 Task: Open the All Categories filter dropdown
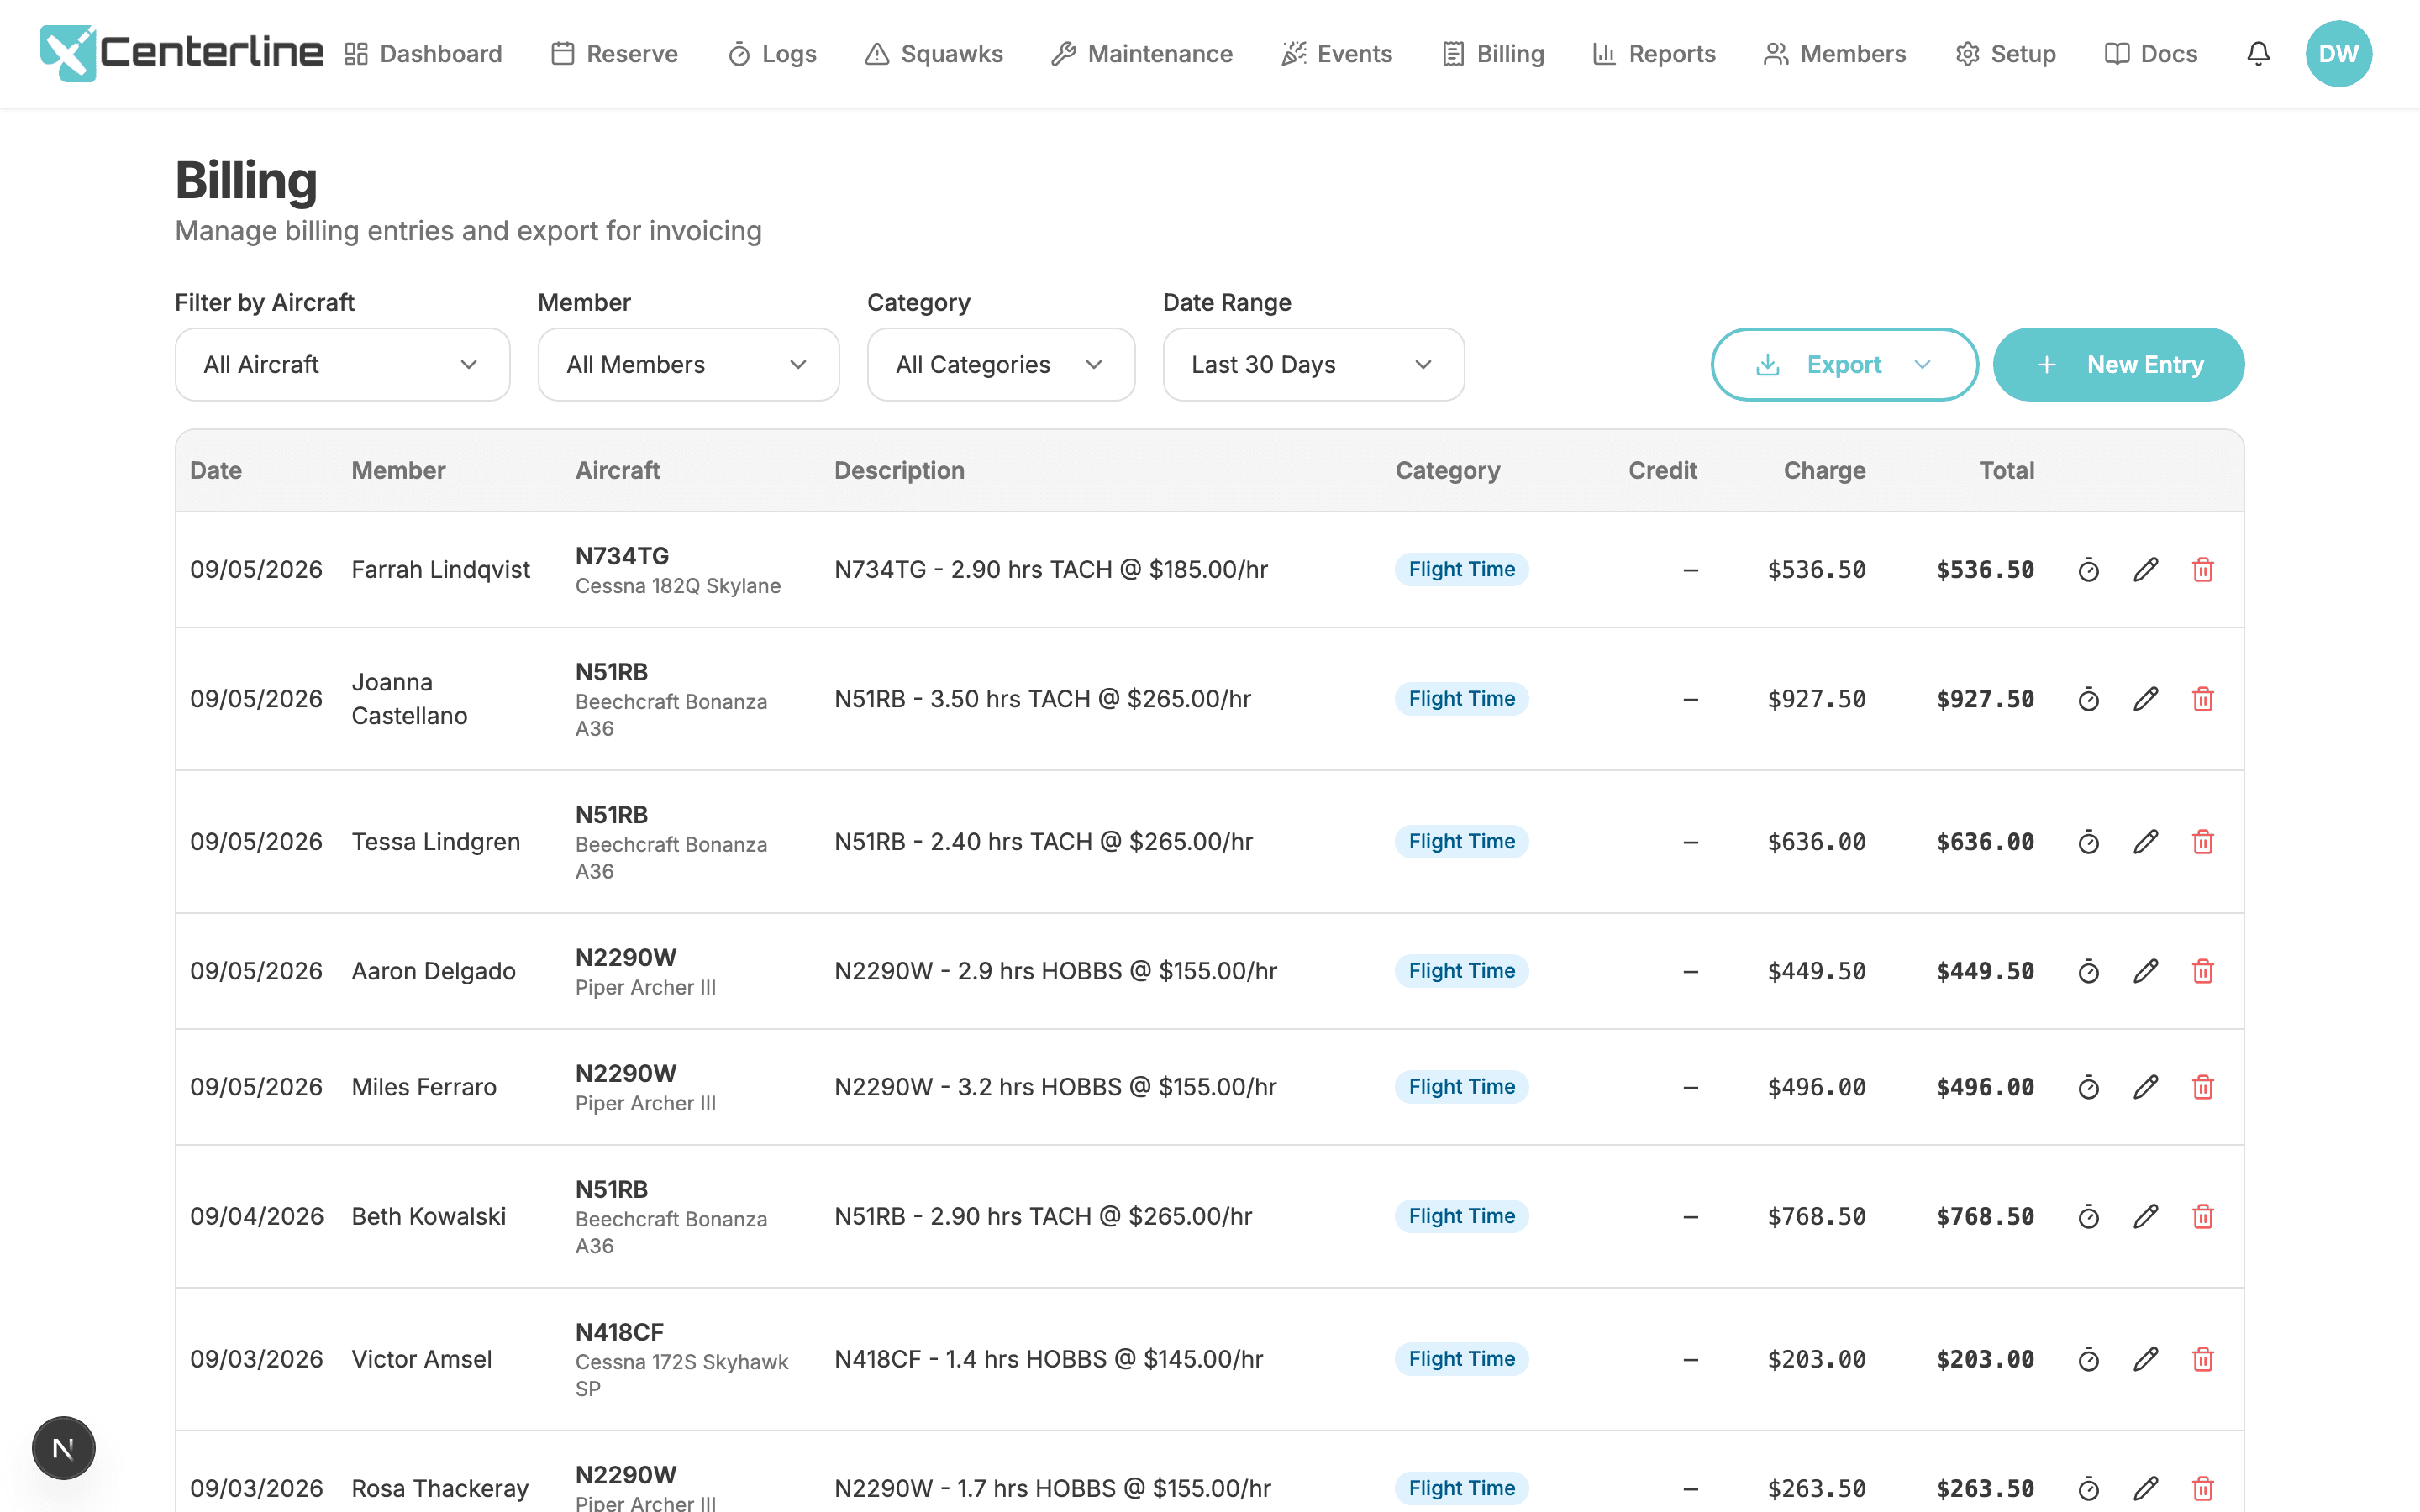(x=1001, y=365)
